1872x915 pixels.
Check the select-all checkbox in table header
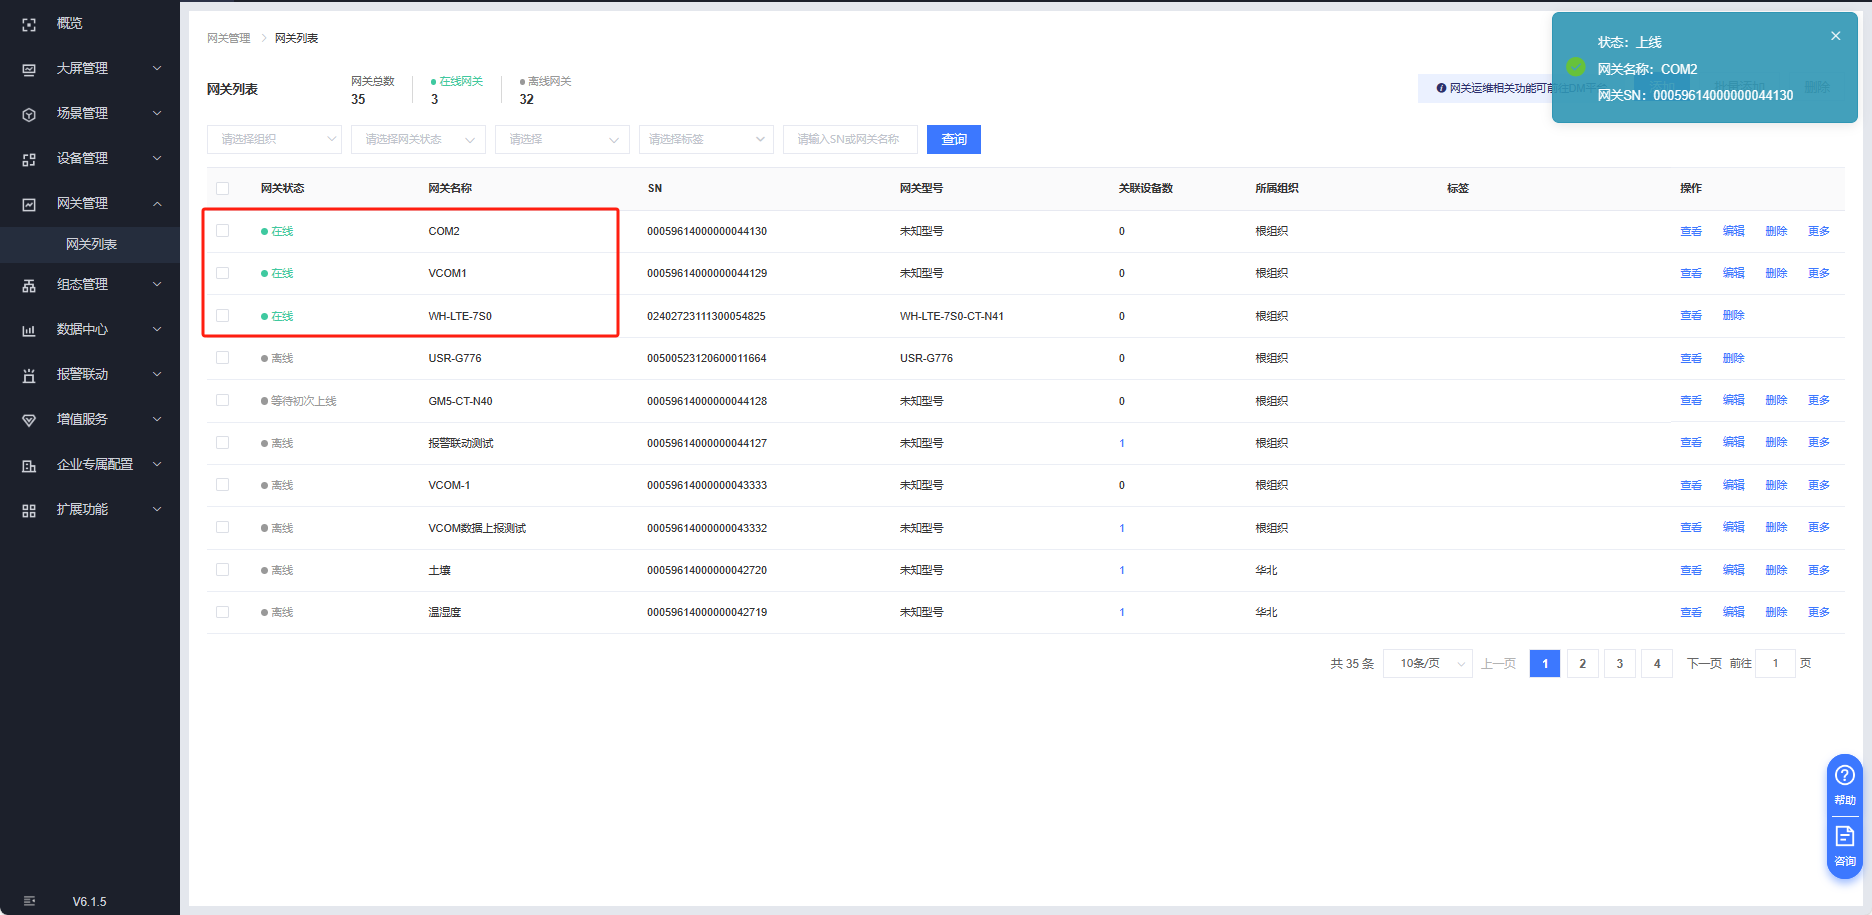coord(222,188)
